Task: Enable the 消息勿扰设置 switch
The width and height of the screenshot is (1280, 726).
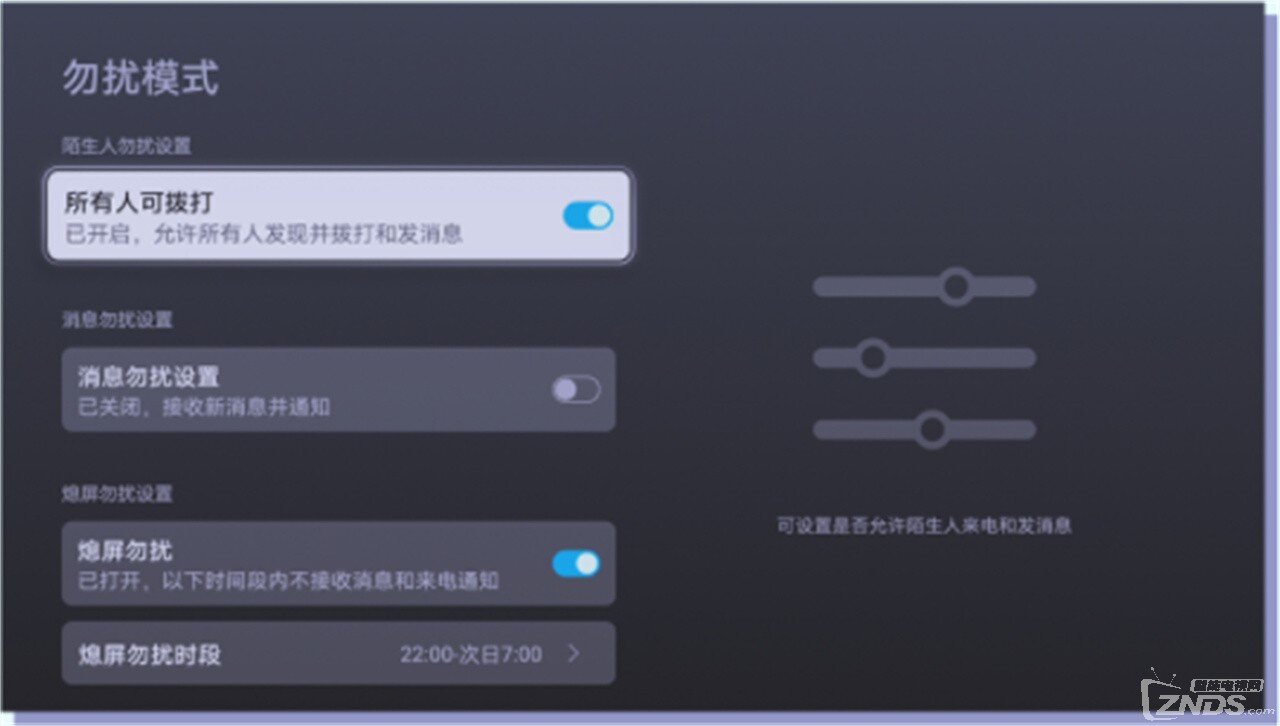Action: click(x=577, y=389)
